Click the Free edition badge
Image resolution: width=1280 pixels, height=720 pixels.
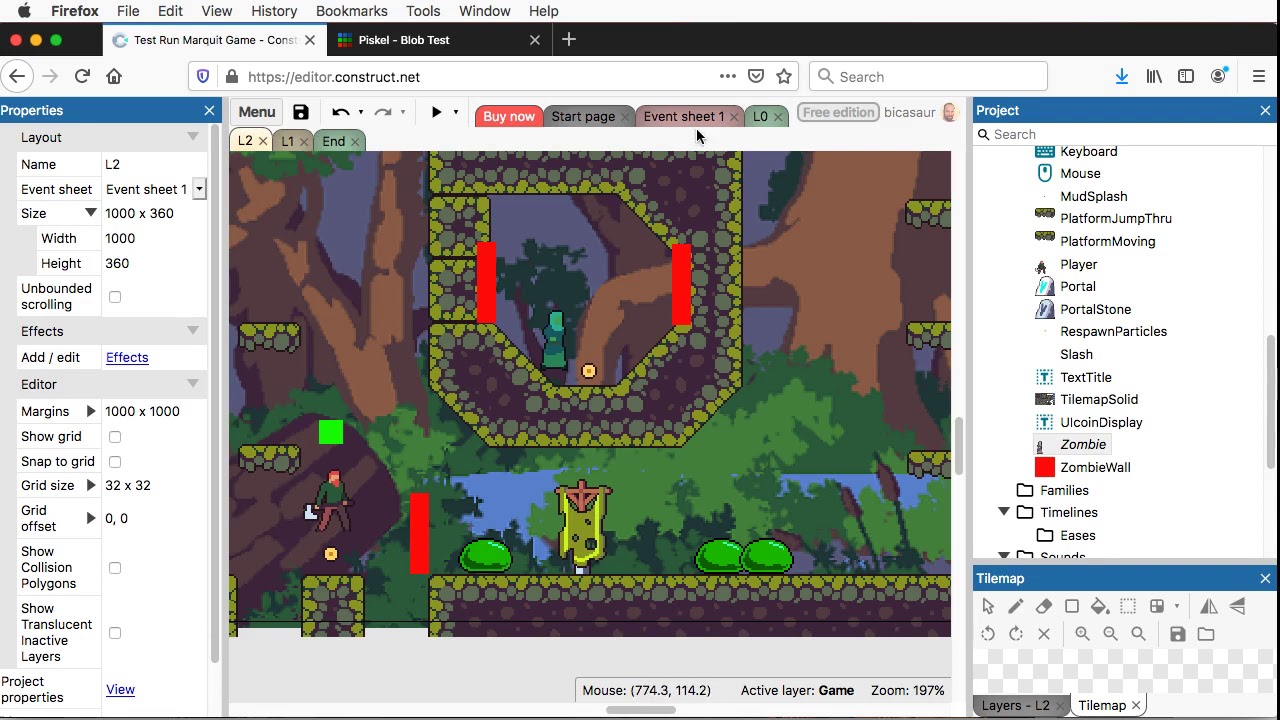[x=838, y=112]
